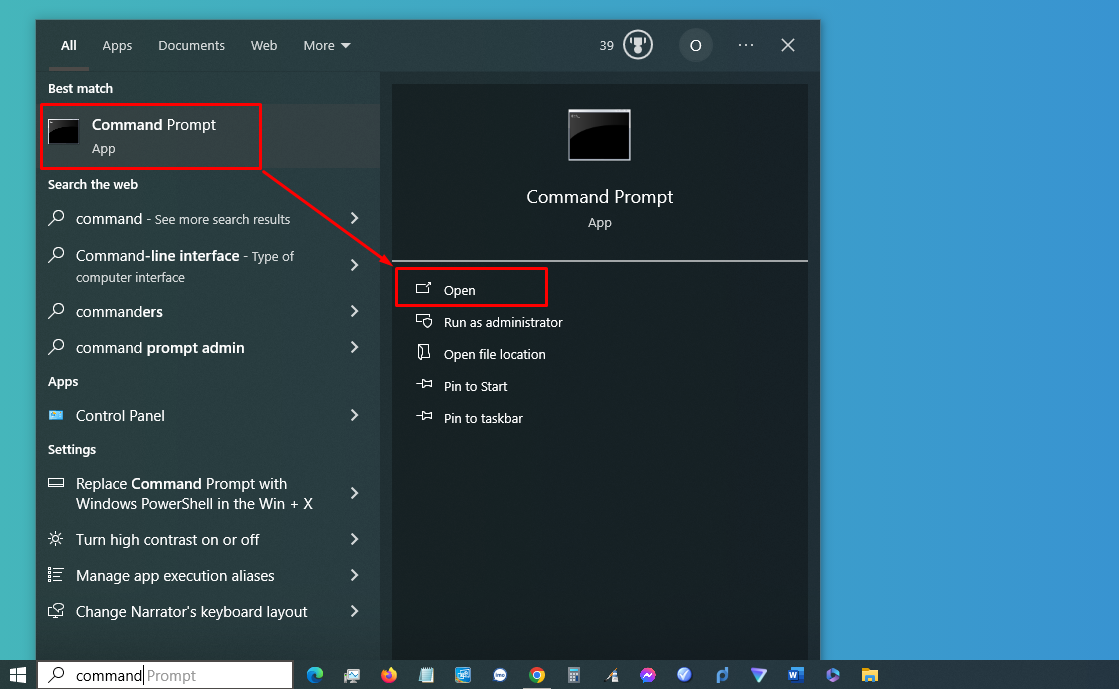The width and height of the screenshot is (1119, 689).
Task: Open the user account avatar
Action: 695,44
